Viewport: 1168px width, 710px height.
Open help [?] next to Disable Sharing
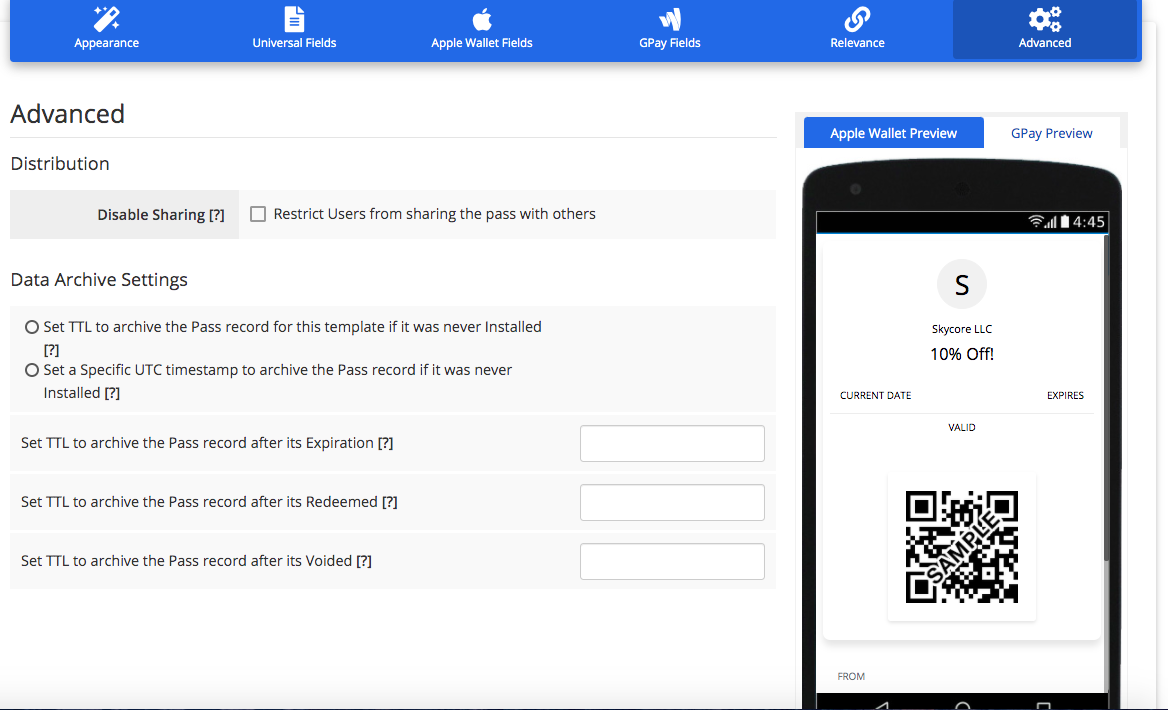(x=217, y=215)
